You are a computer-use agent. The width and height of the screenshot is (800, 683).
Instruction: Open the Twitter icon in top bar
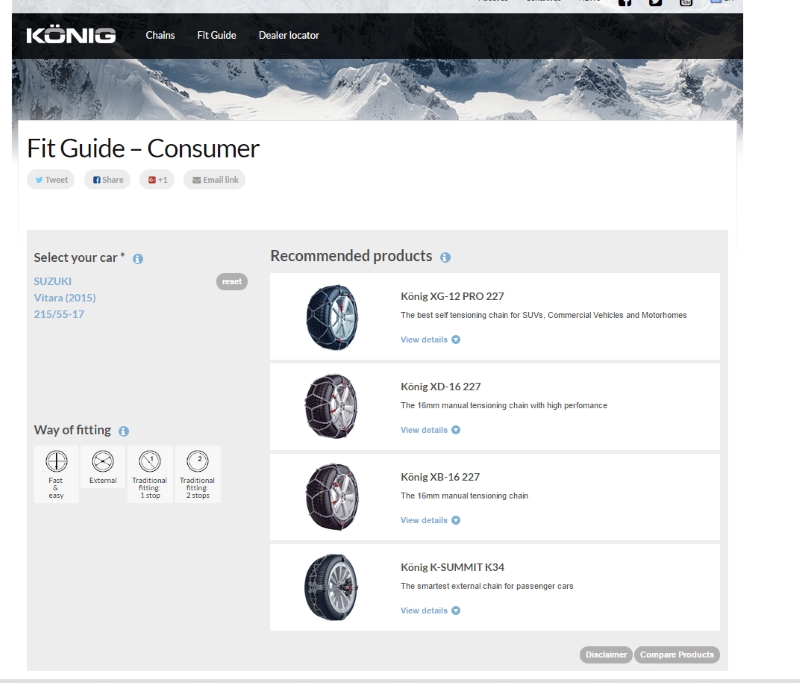tap(656, 3)
